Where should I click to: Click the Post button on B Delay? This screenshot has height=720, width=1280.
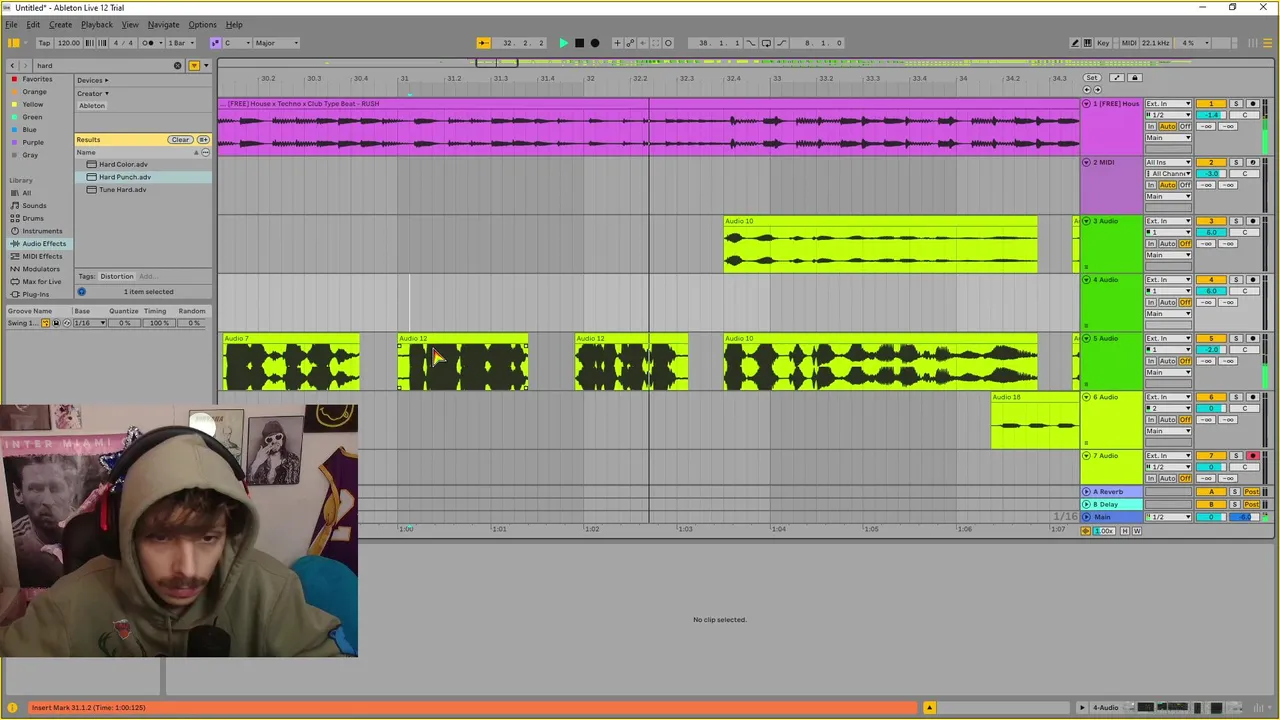click(x=1251, y=504)
